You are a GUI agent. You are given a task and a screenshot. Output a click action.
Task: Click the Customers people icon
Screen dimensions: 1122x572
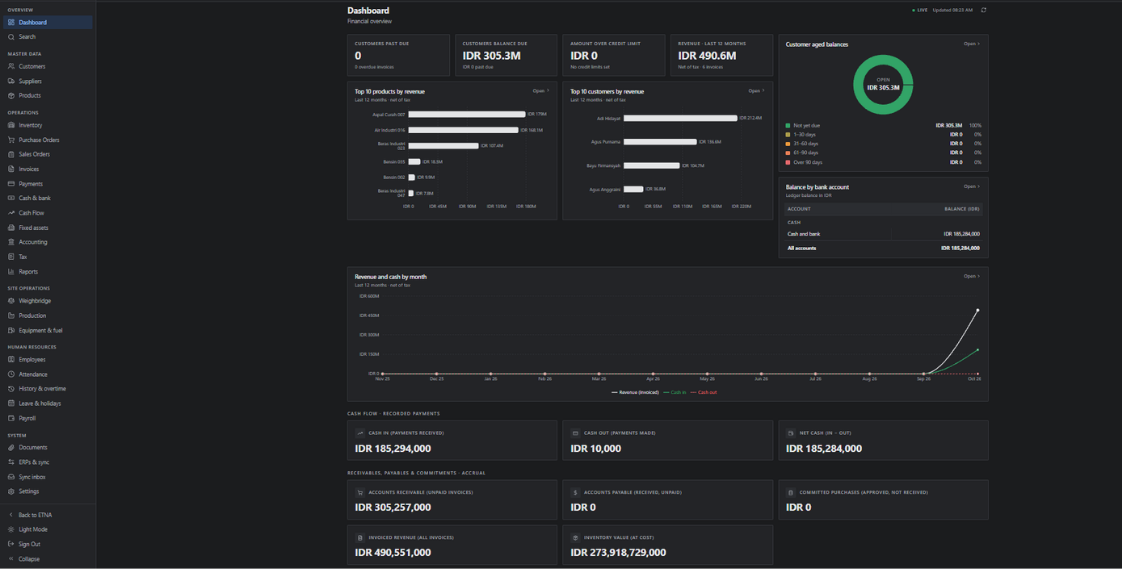tap(11, 67)
